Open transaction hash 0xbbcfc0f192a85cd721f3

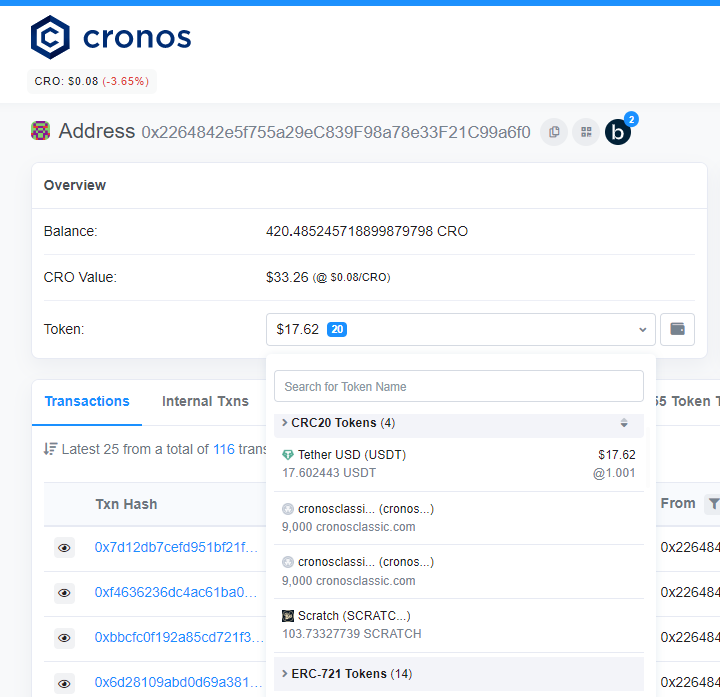(x=179, y=637)
